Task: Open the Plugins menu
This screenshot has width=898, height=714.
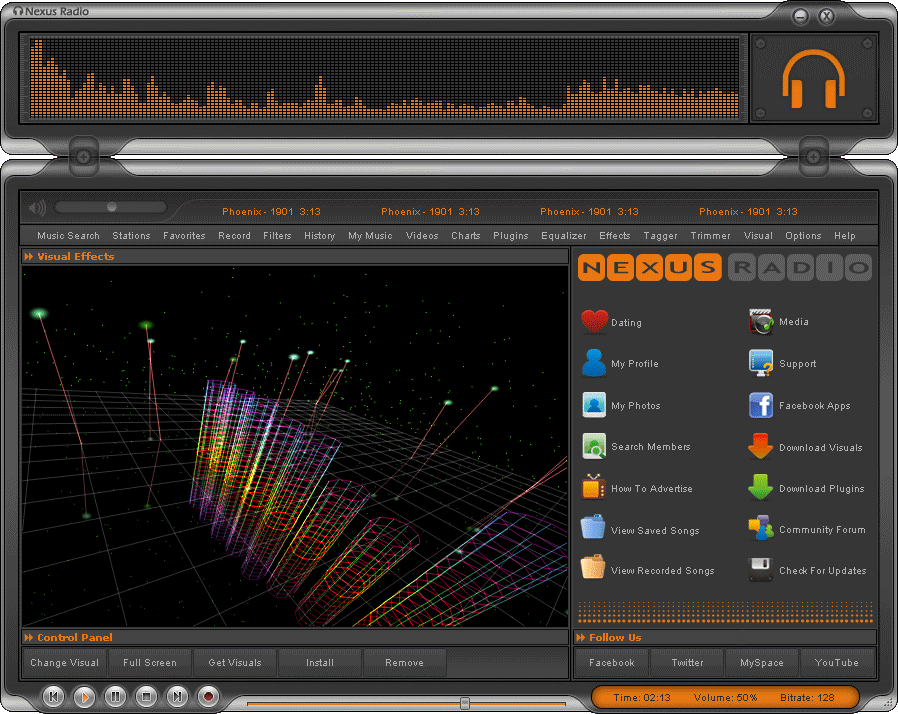Action: pyautogui.click(x=511, y=235)
